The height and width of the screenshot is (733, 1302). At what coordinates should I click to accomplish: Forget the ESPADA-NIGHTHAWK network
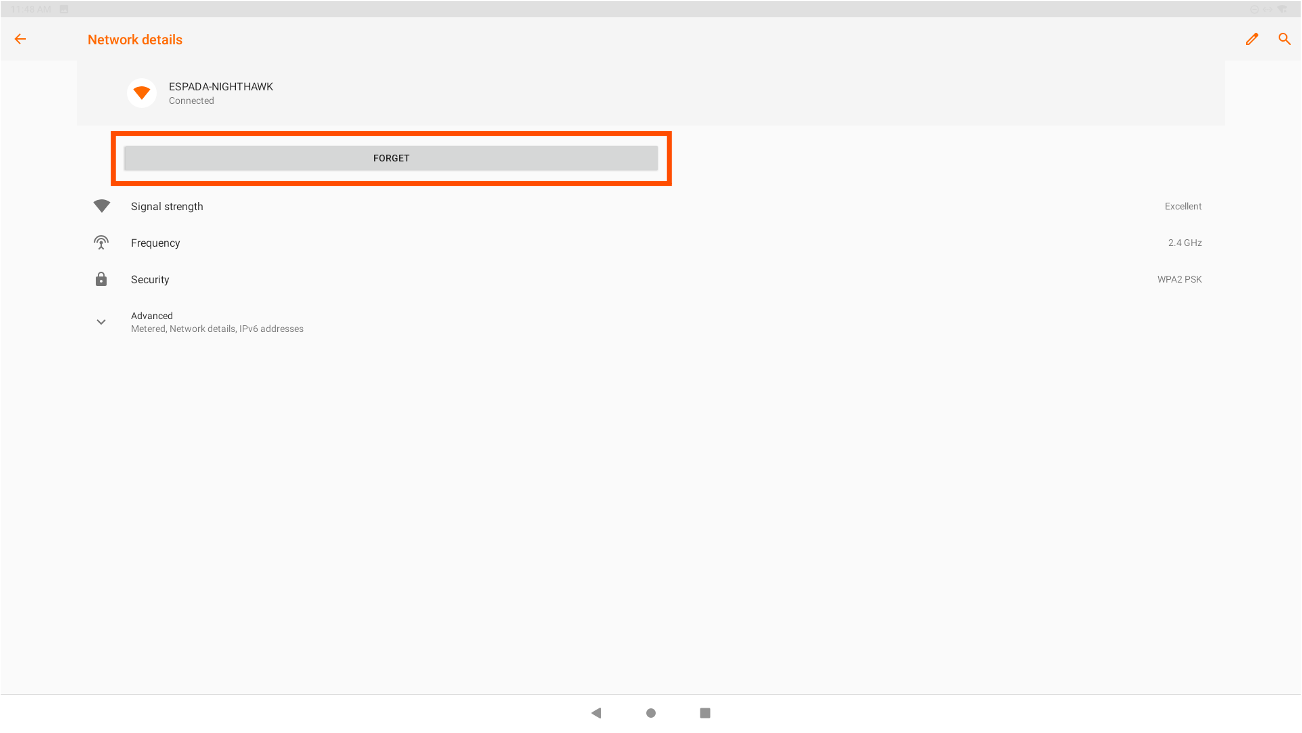(x=391, y=158)
